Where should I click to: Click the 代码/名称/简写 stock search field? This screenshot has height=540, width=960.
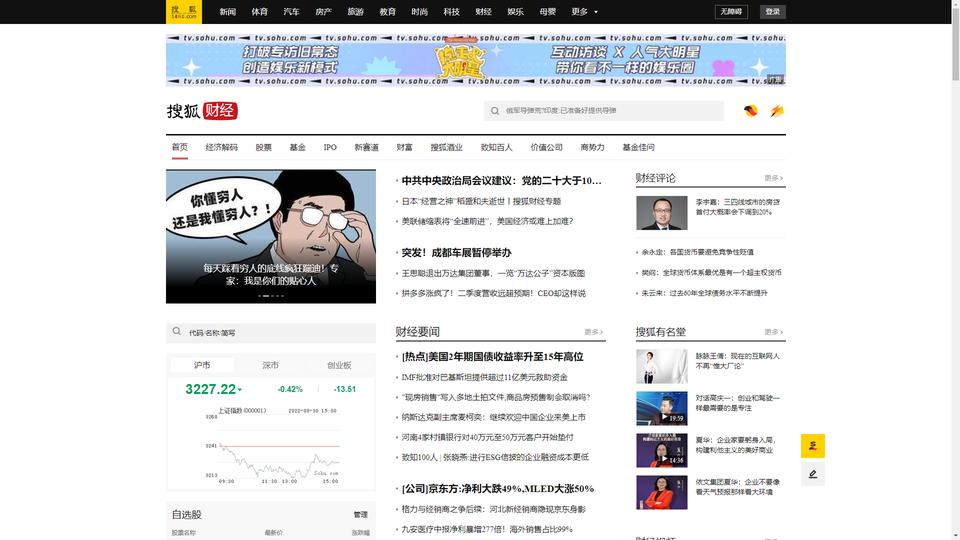click(271, 332)
